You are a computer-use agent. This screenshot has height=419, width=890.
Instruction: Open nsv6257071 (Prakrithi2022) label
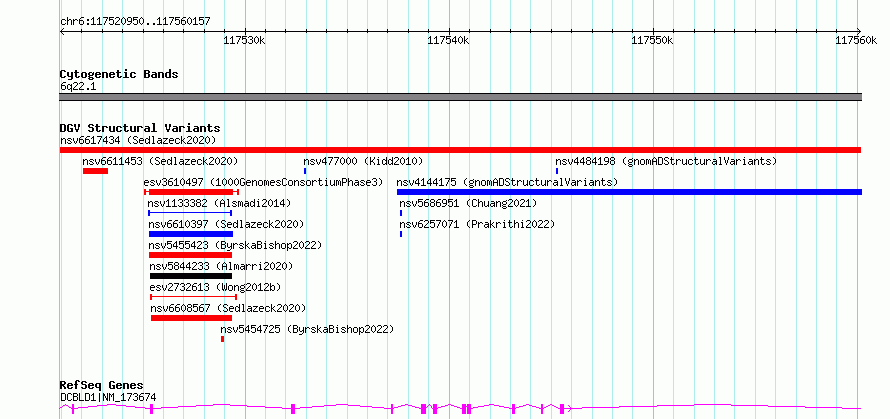[x=477, y=224]
